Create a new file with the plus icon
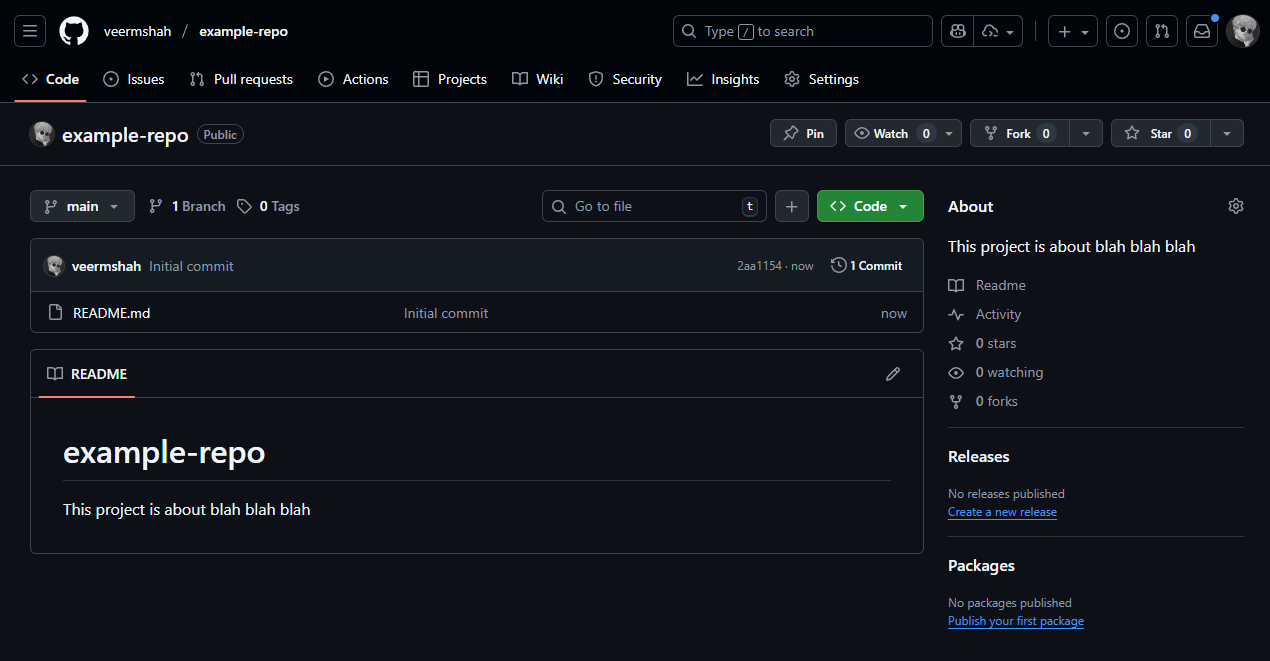This screenshot has height=661, width=1270. 791,206
